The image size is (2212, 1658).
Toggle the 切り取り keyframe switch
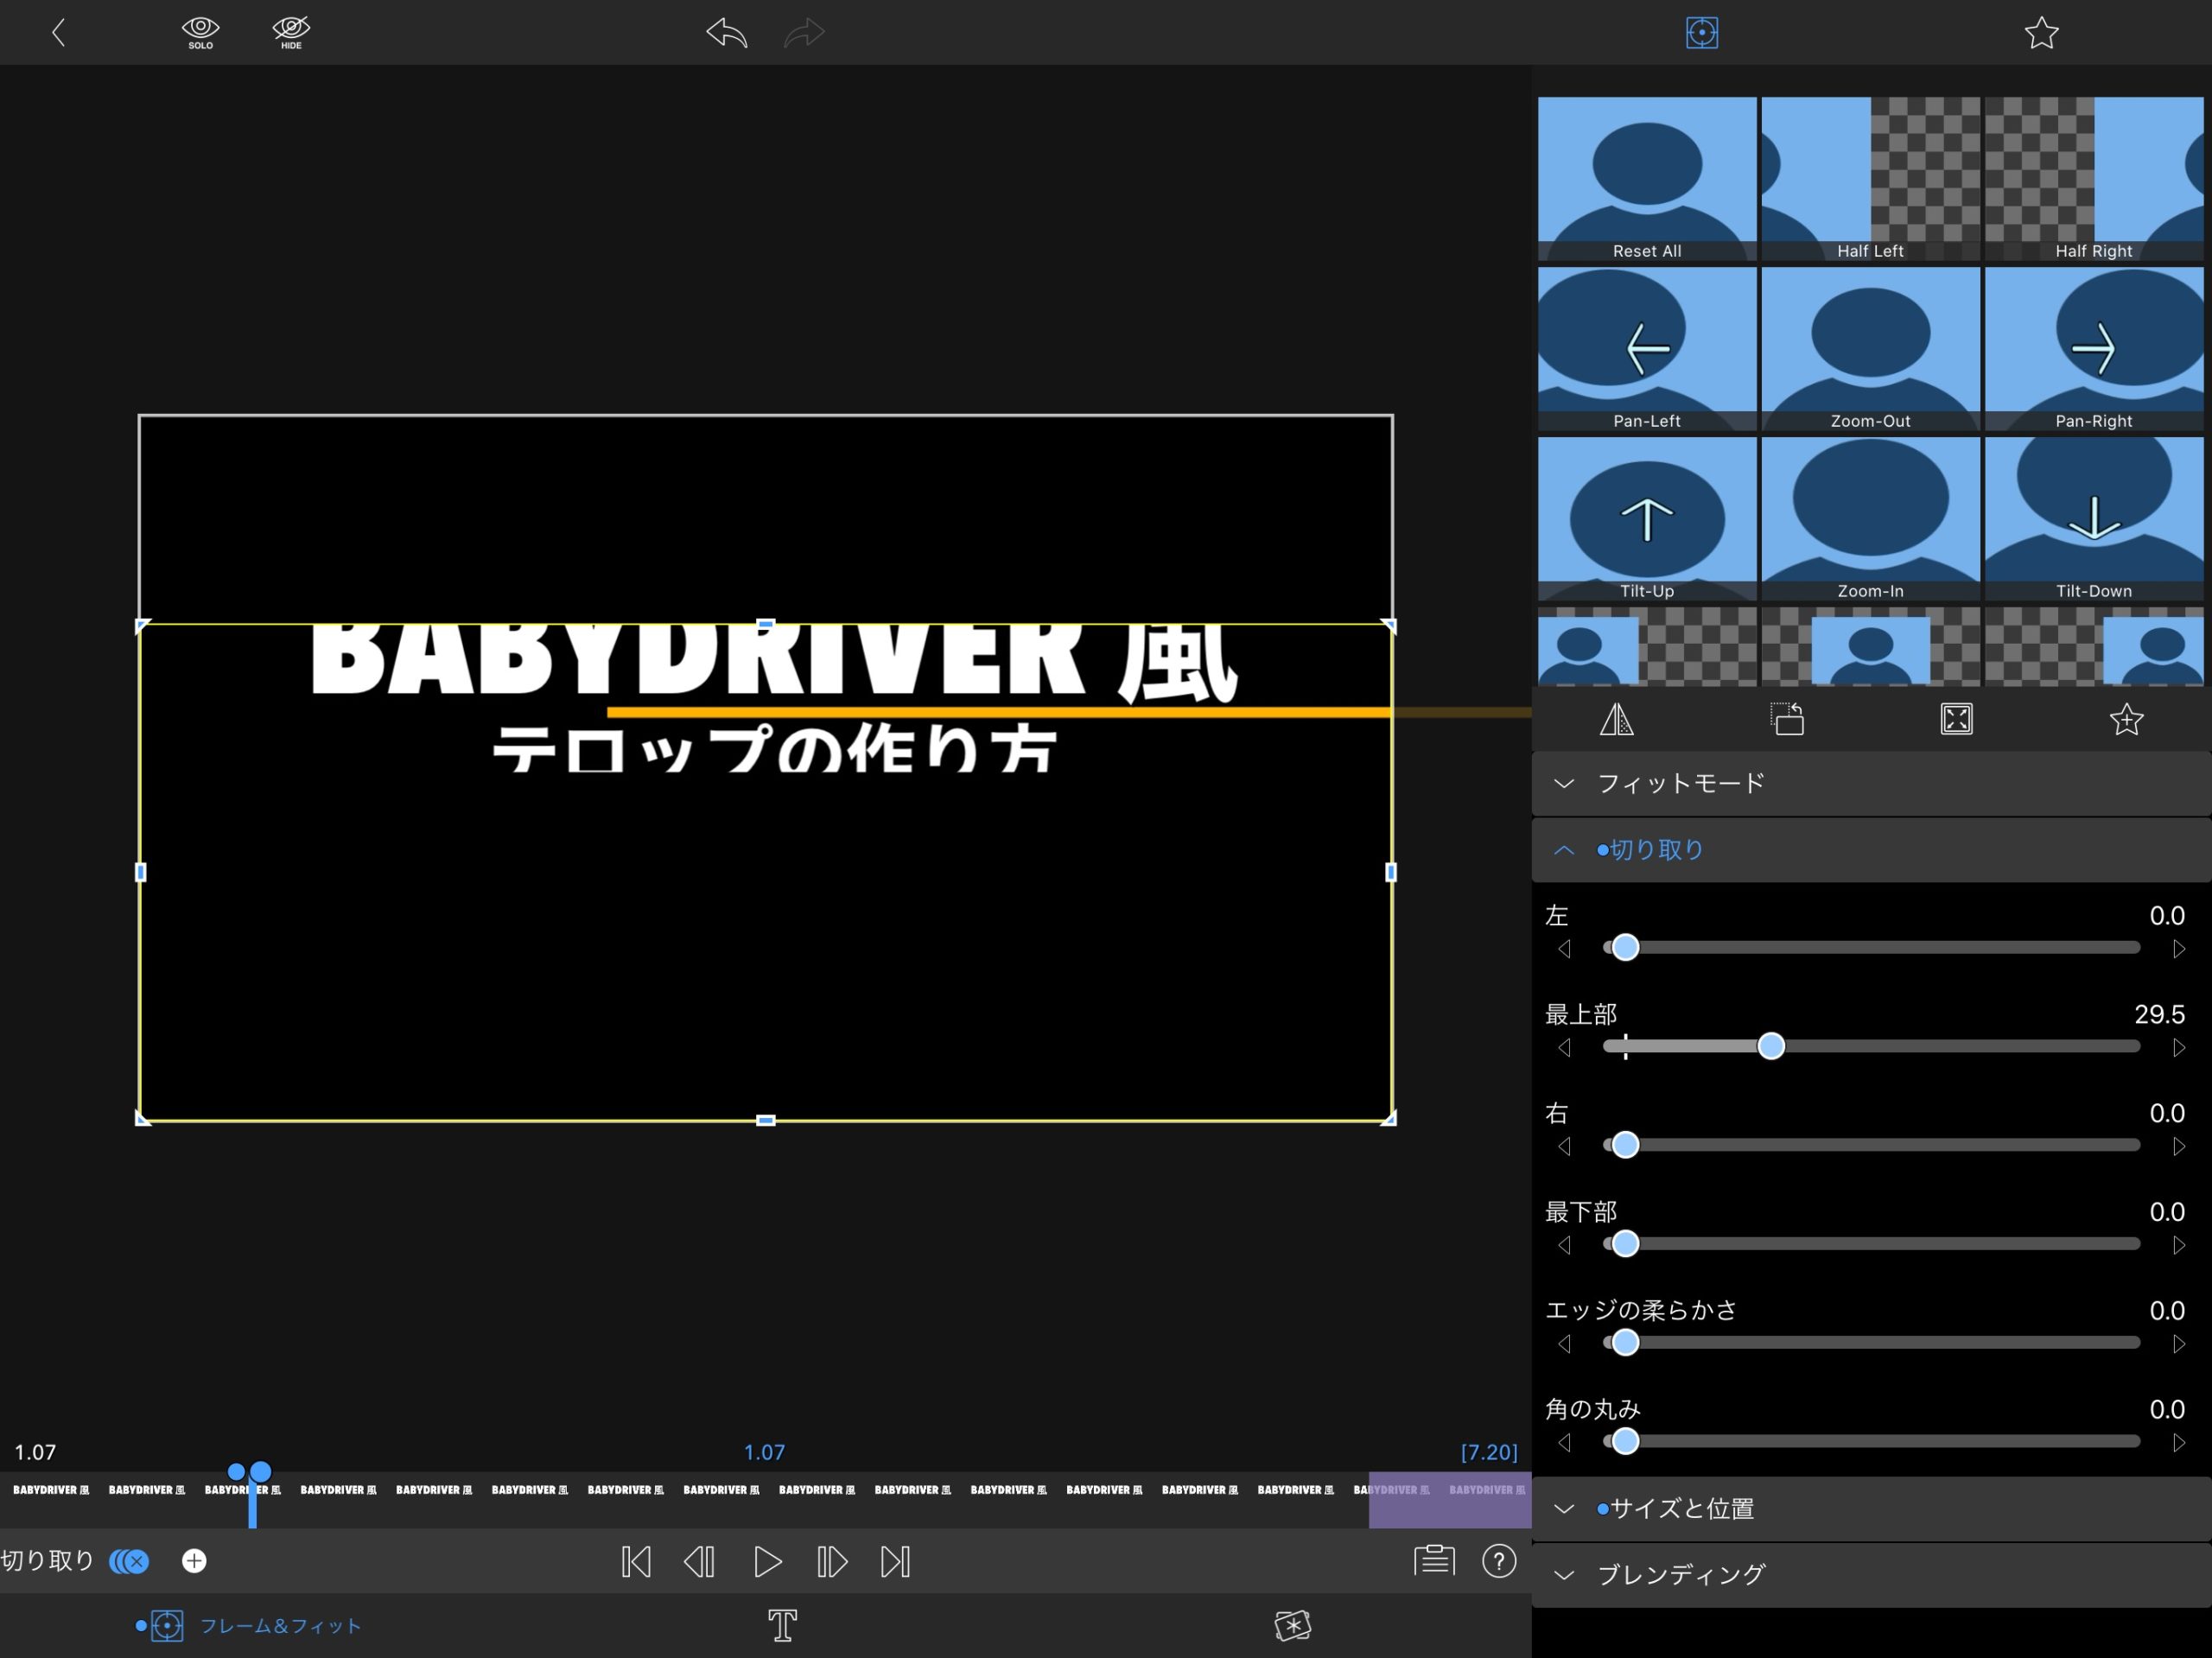click(129, 1561)
